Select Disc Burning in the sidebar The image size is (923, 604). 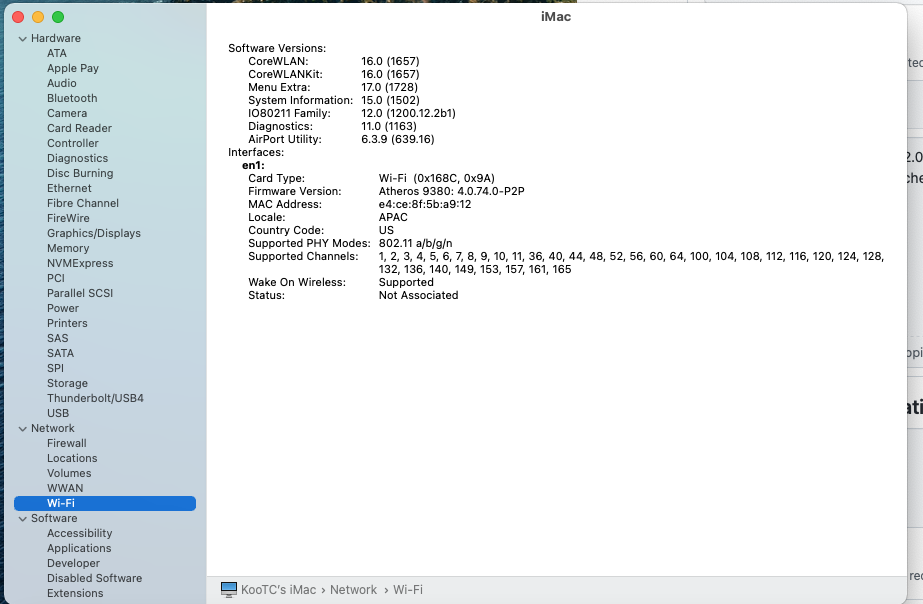(80, 173)
